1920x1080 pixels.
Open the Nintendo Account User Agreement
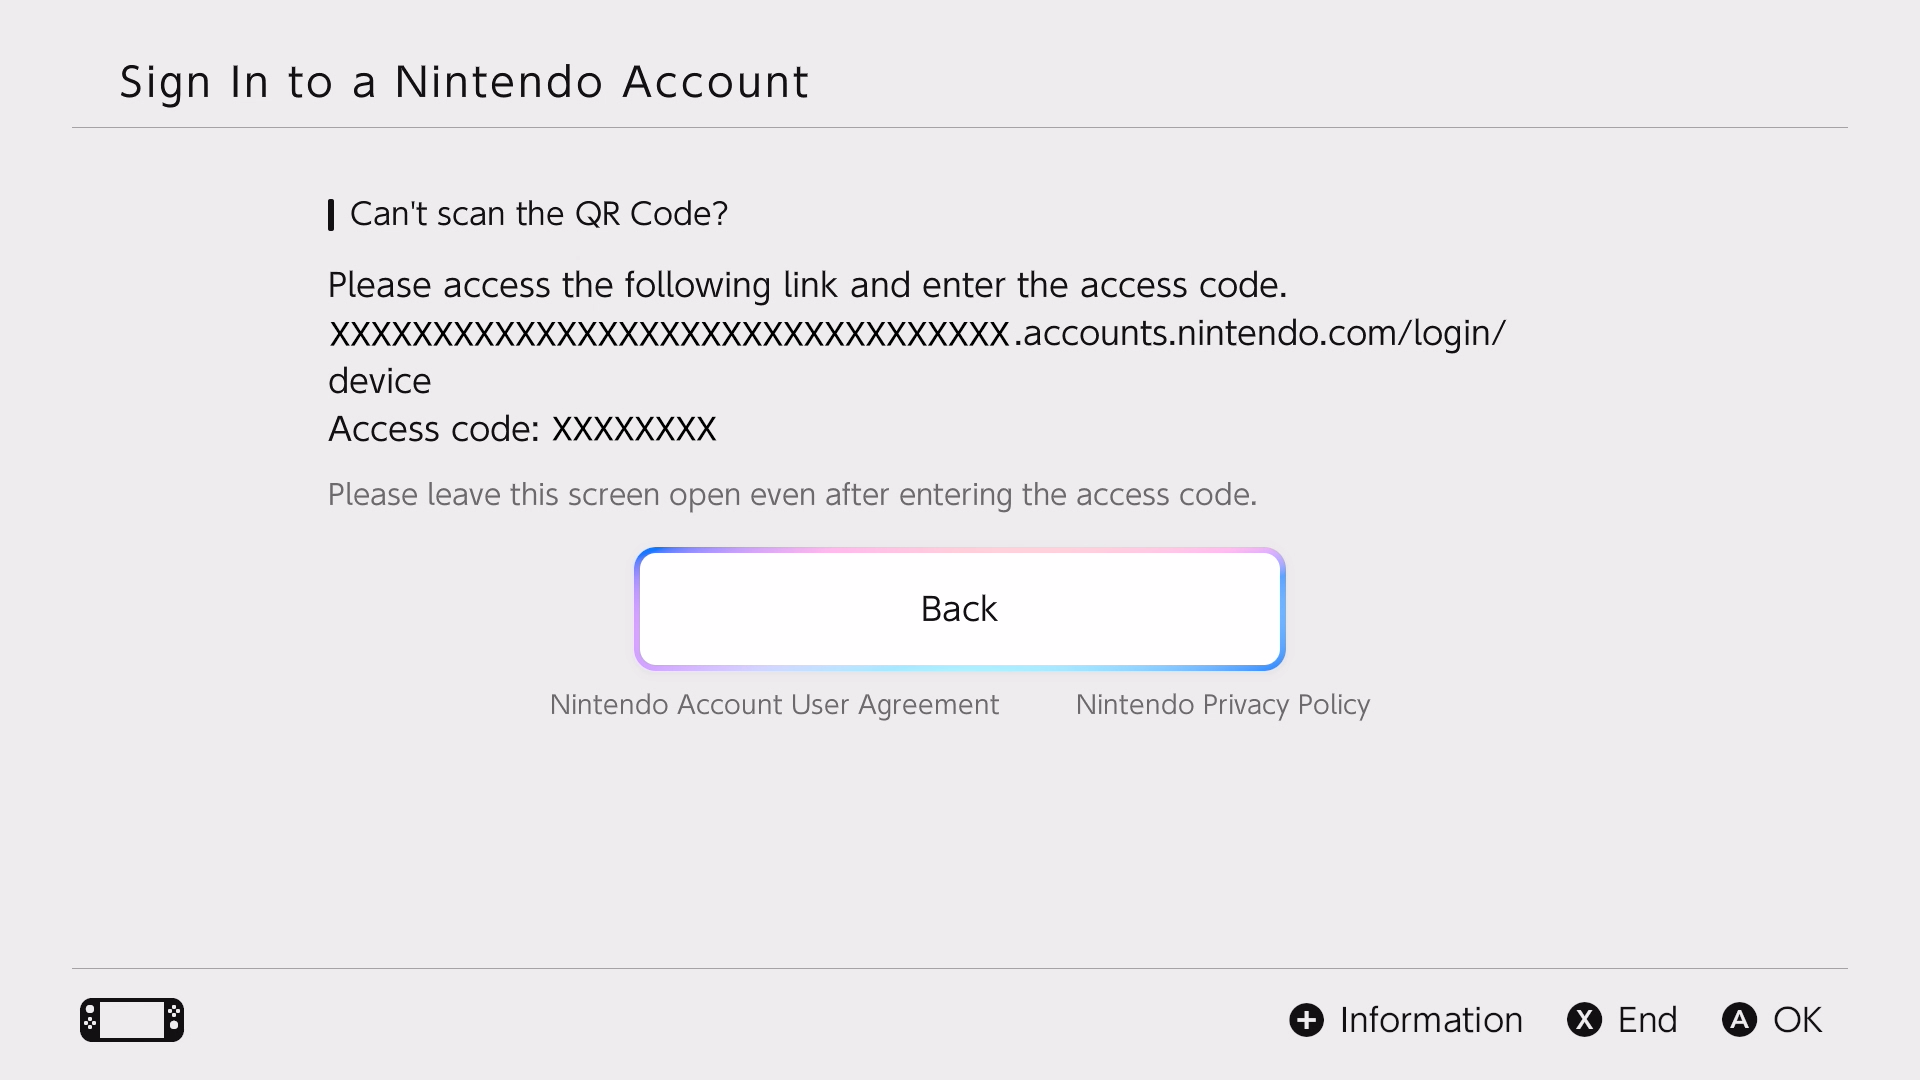tap(773, 704)
